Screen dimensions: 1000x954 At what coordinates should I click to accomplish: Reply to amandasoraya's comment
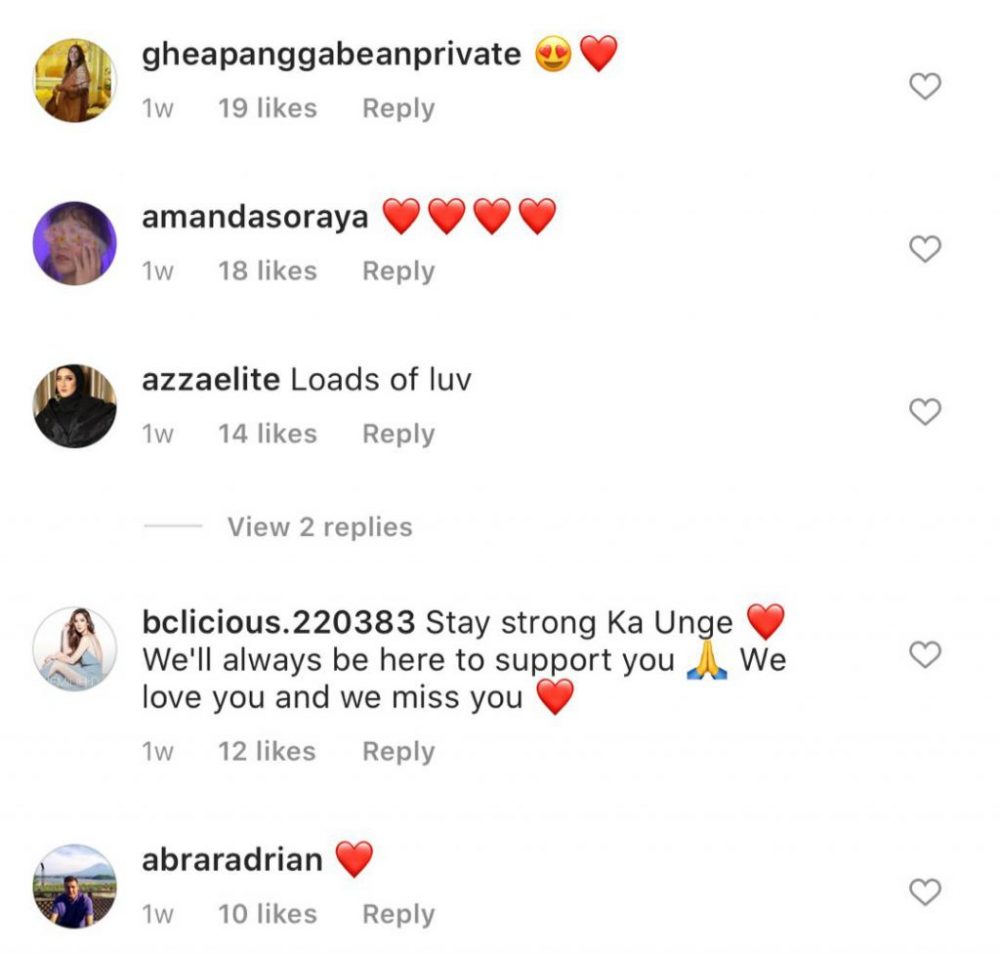click(398, 271)
